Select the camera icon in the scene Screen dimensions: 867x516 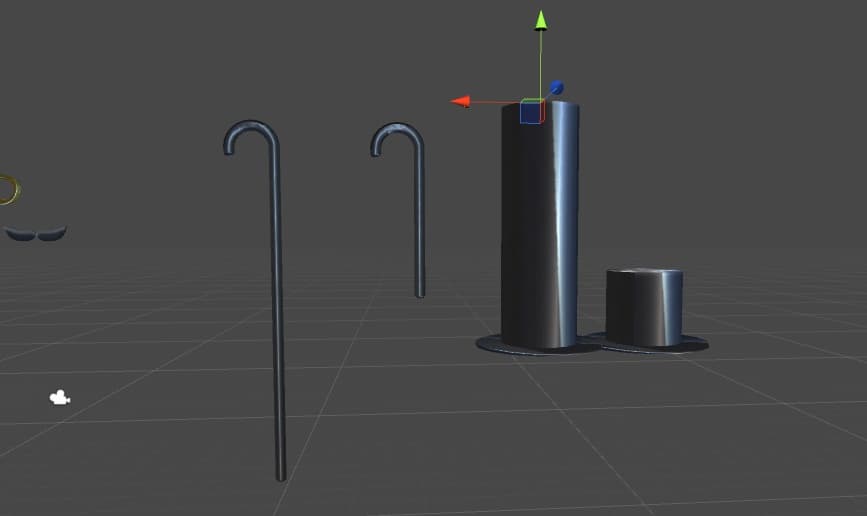point(59,398)
